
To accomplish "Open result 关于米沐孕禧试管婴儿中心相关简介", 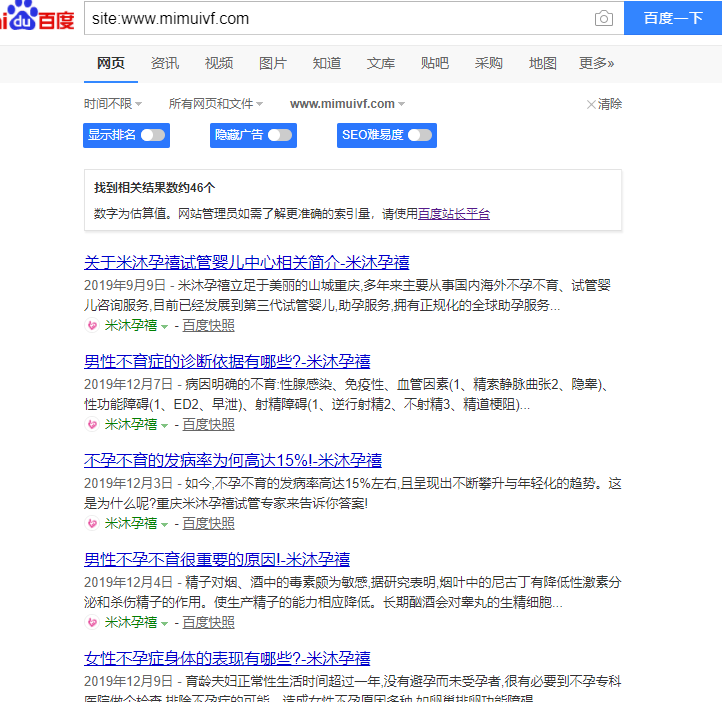I will click(247, 262).
